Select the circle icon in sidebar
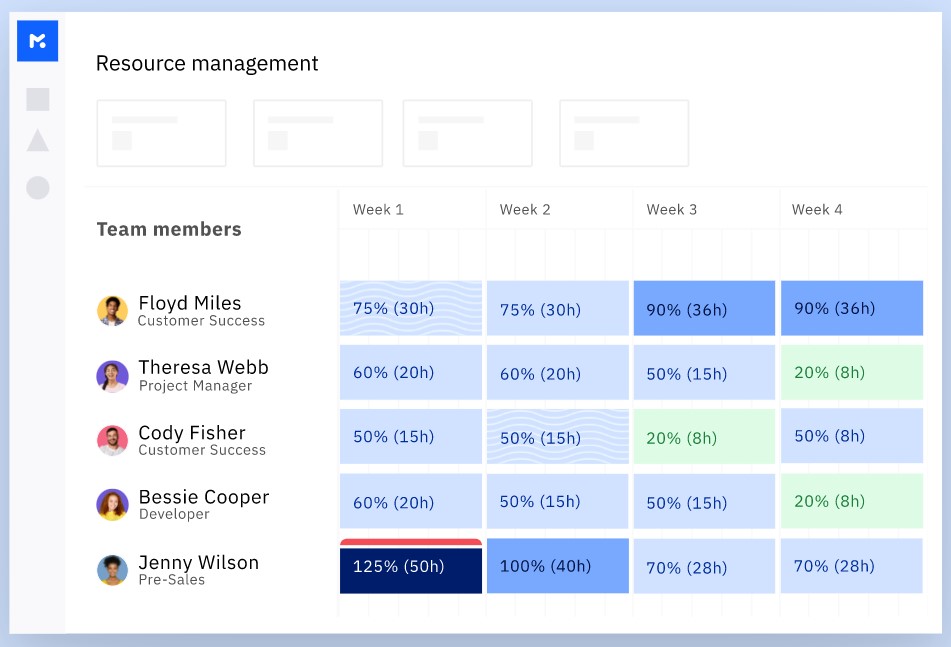Viewport: 951px width, 647px height. 38,187
